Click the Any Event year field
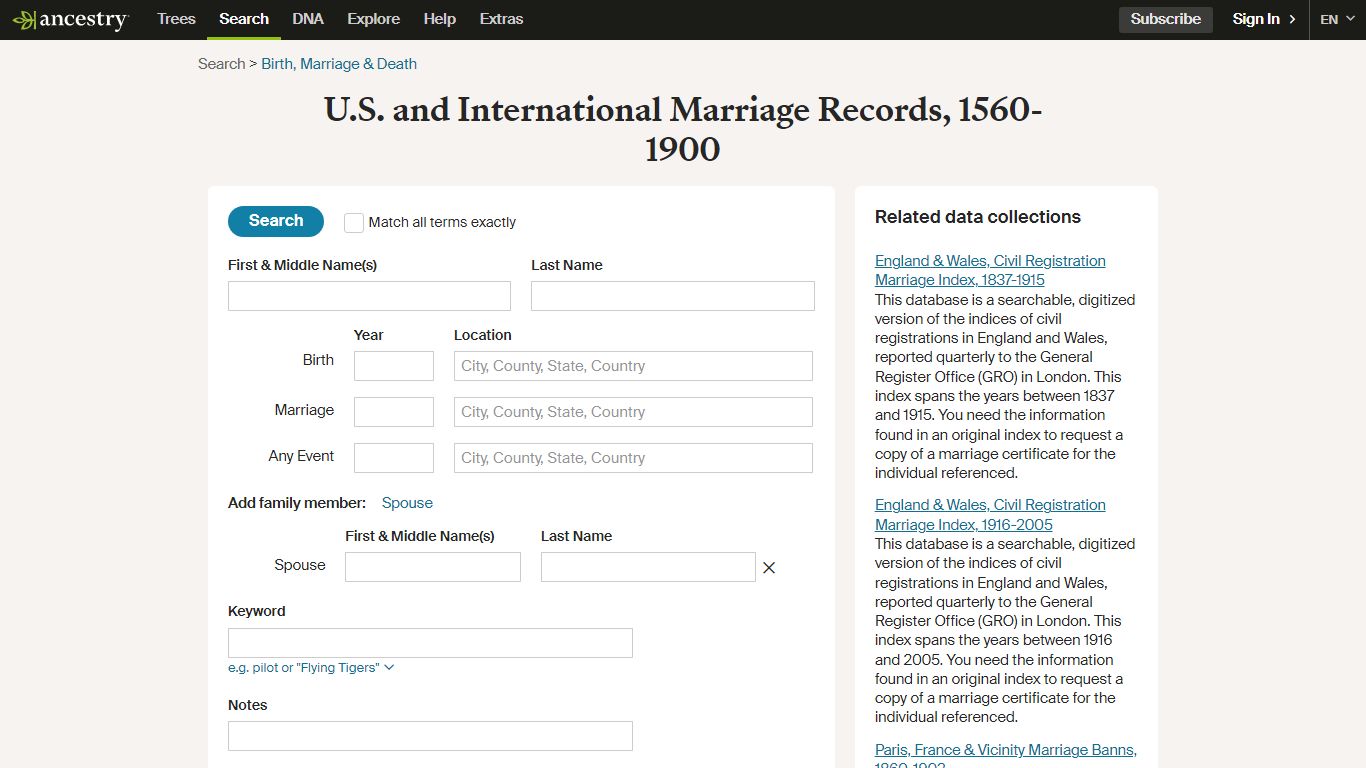This screenshot has height=768, width=1366. 394,458
